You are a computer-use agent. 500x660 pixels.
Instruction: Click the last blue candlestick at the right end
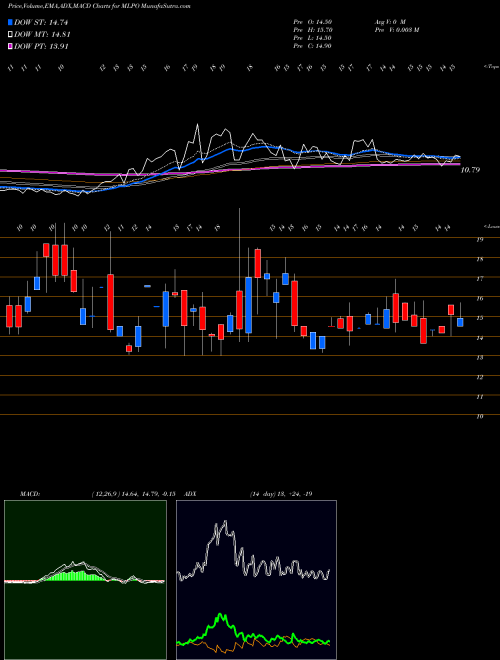[x=460, y=322]
